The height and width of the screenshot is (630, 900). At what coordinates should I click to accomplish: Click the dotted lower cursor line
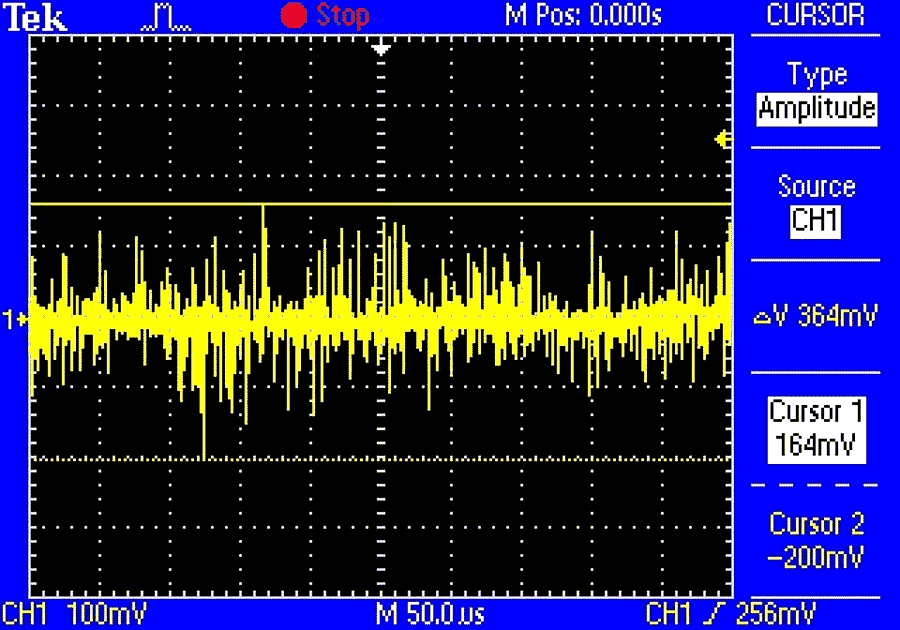[500, 459]
